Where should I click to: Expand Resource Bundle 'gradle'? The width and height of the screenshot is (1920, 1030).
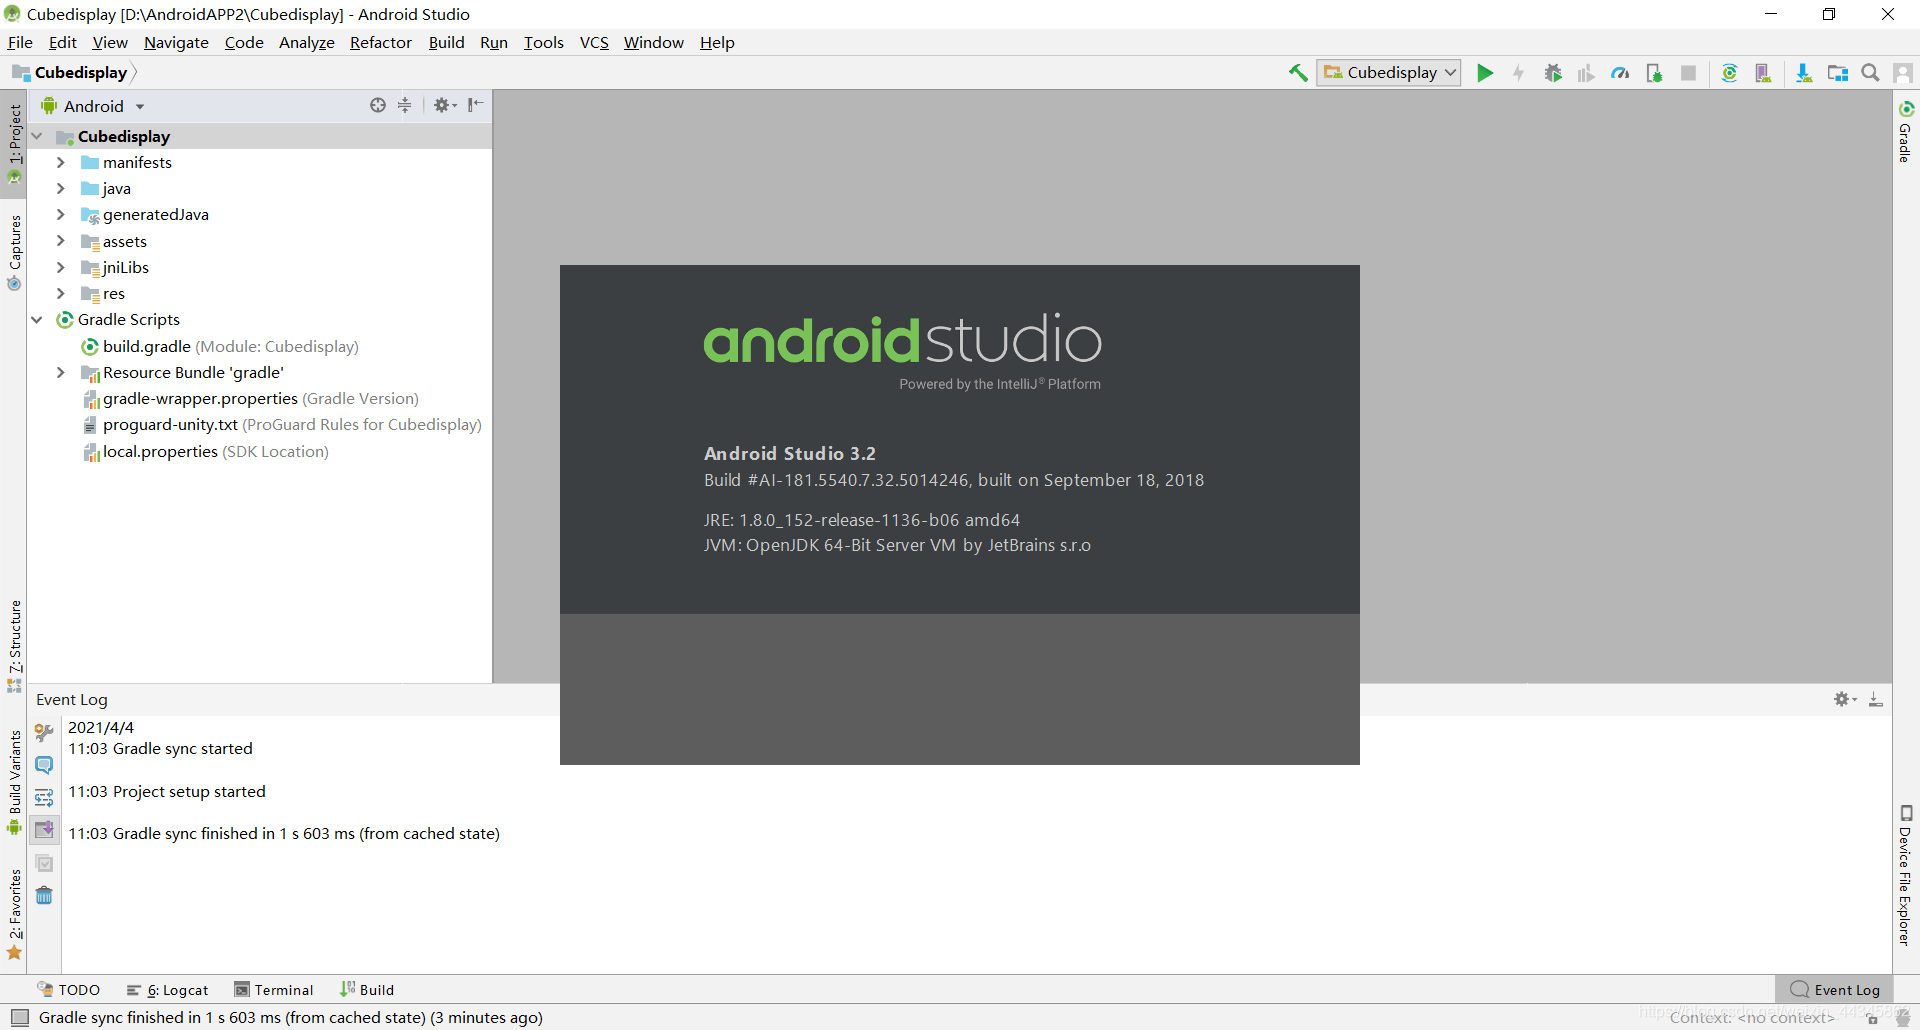[61, 372]
